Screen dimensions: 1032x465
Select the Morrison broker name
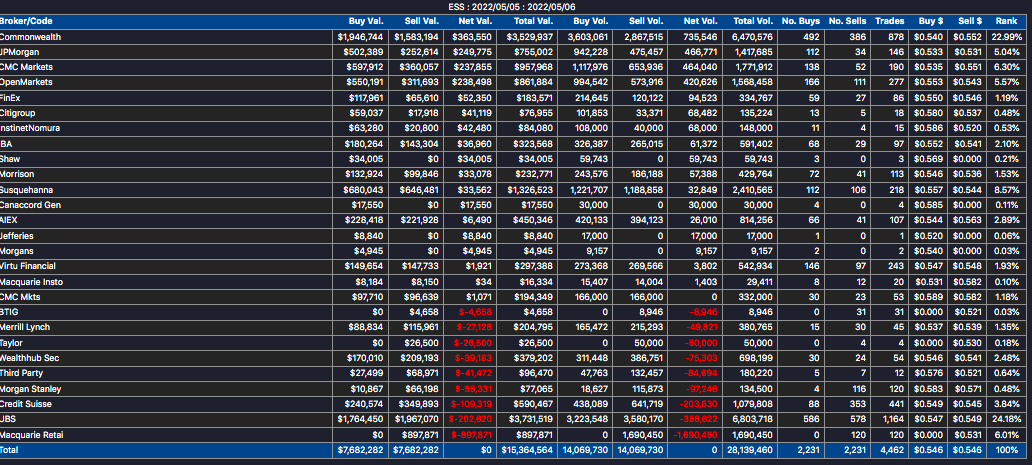(x=17, y=174)
